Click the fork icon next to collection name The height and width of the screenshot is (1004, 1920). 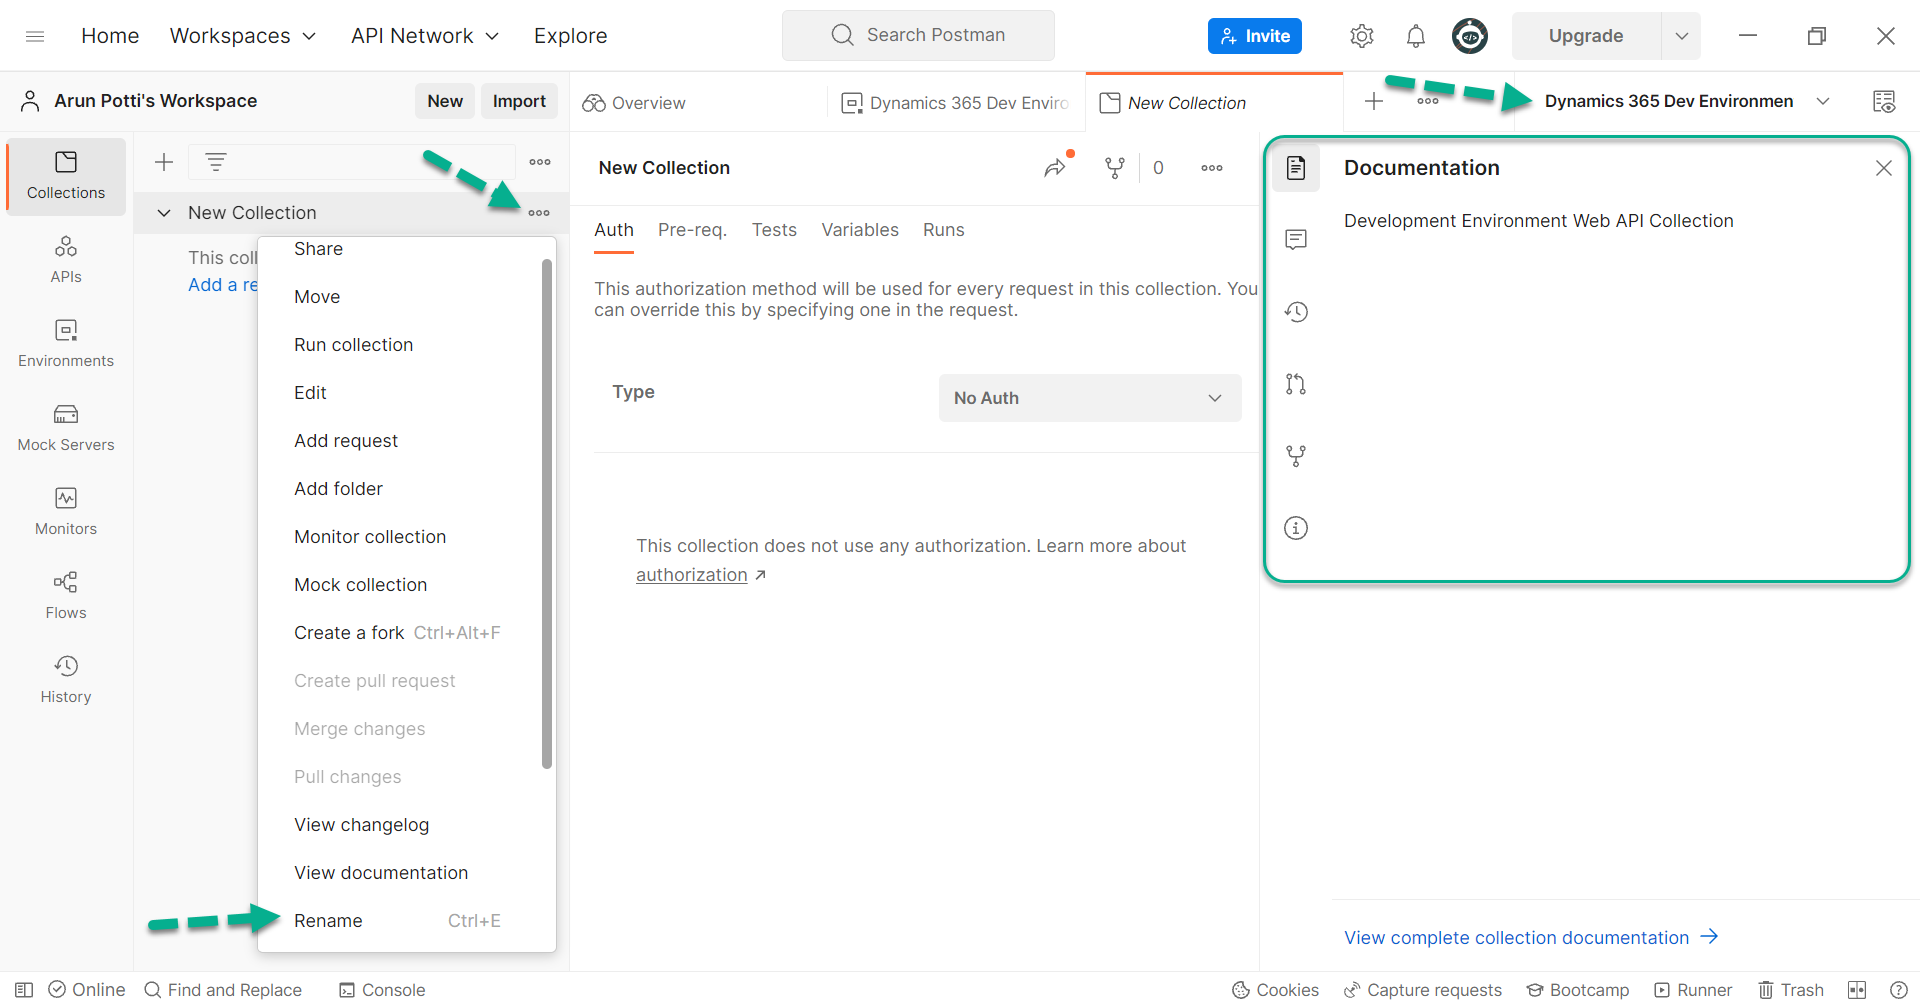click(x=1115, y=167)
